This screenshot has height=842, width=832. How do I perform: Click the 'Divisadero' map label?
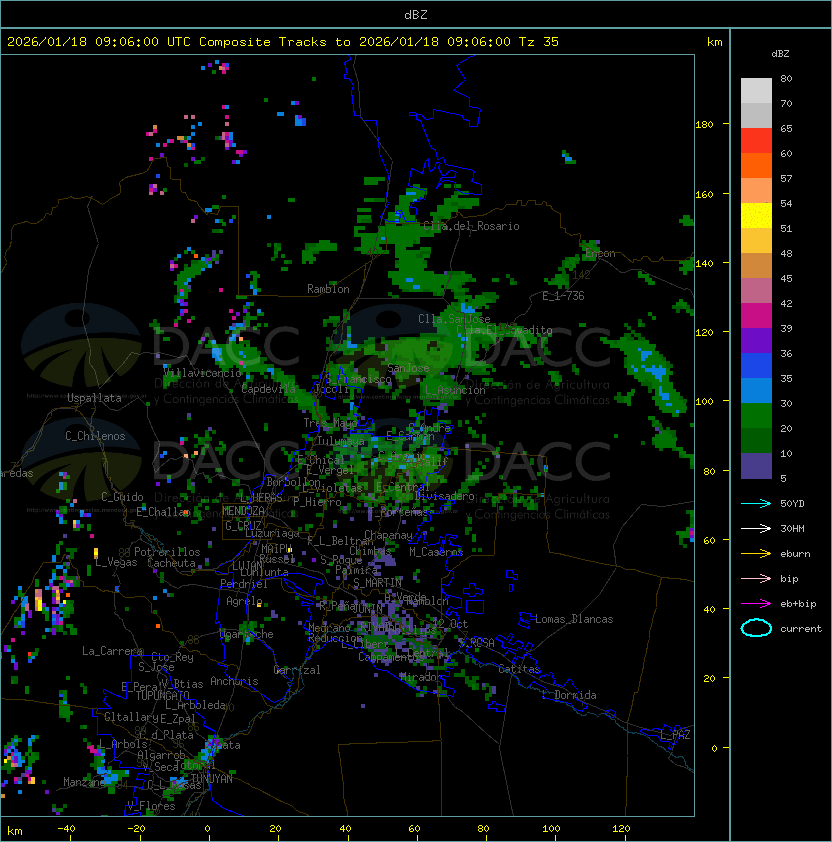(x=444, y=496)
